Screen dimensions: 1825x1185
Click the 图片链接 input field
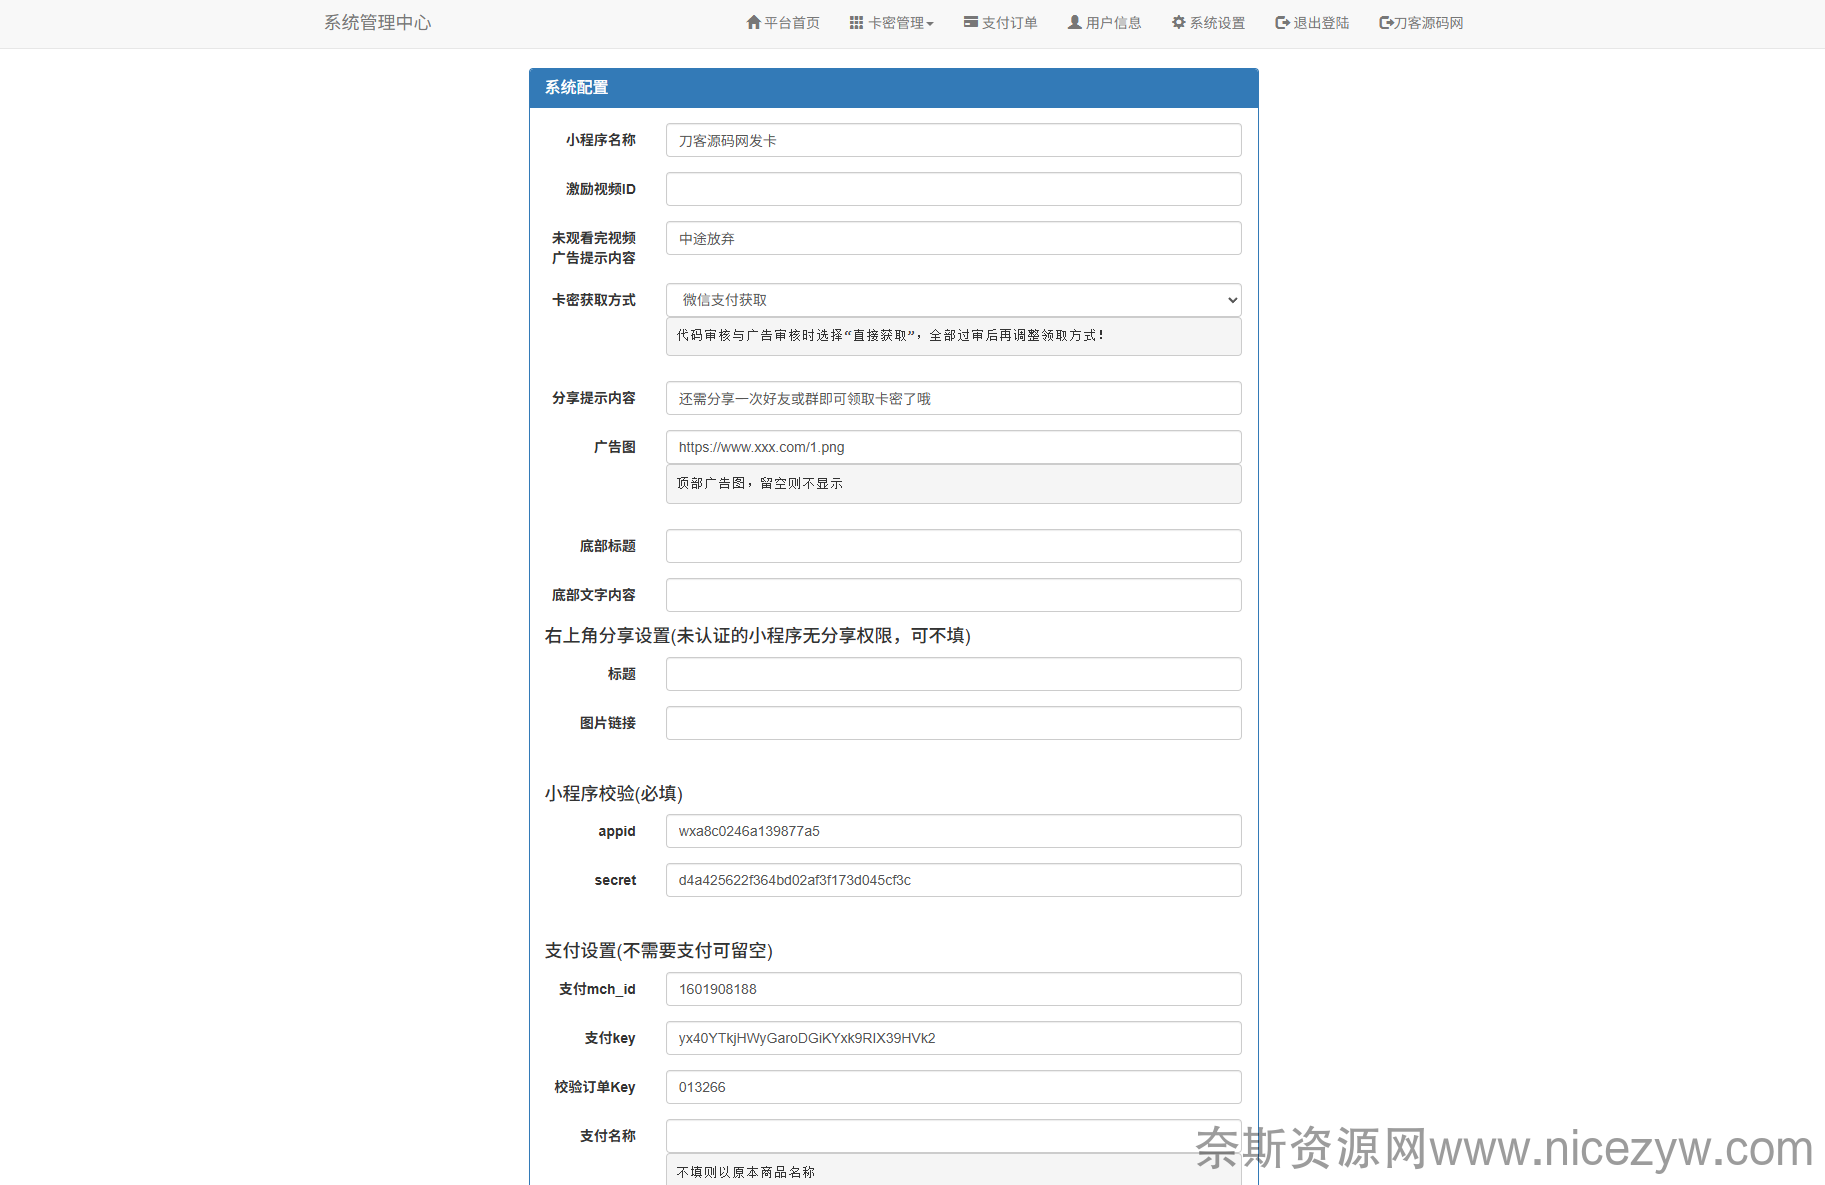click(953, 723)
